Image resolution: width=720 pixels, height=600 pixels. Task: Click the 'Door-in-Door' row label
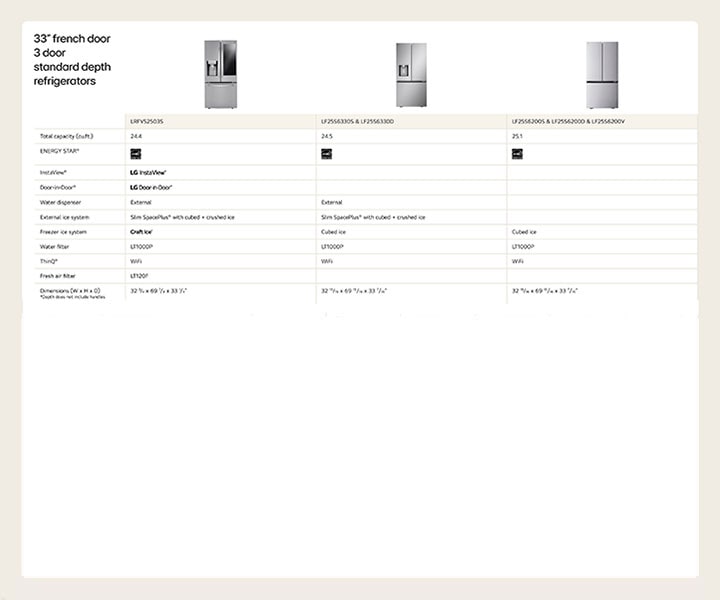point(58,187)
